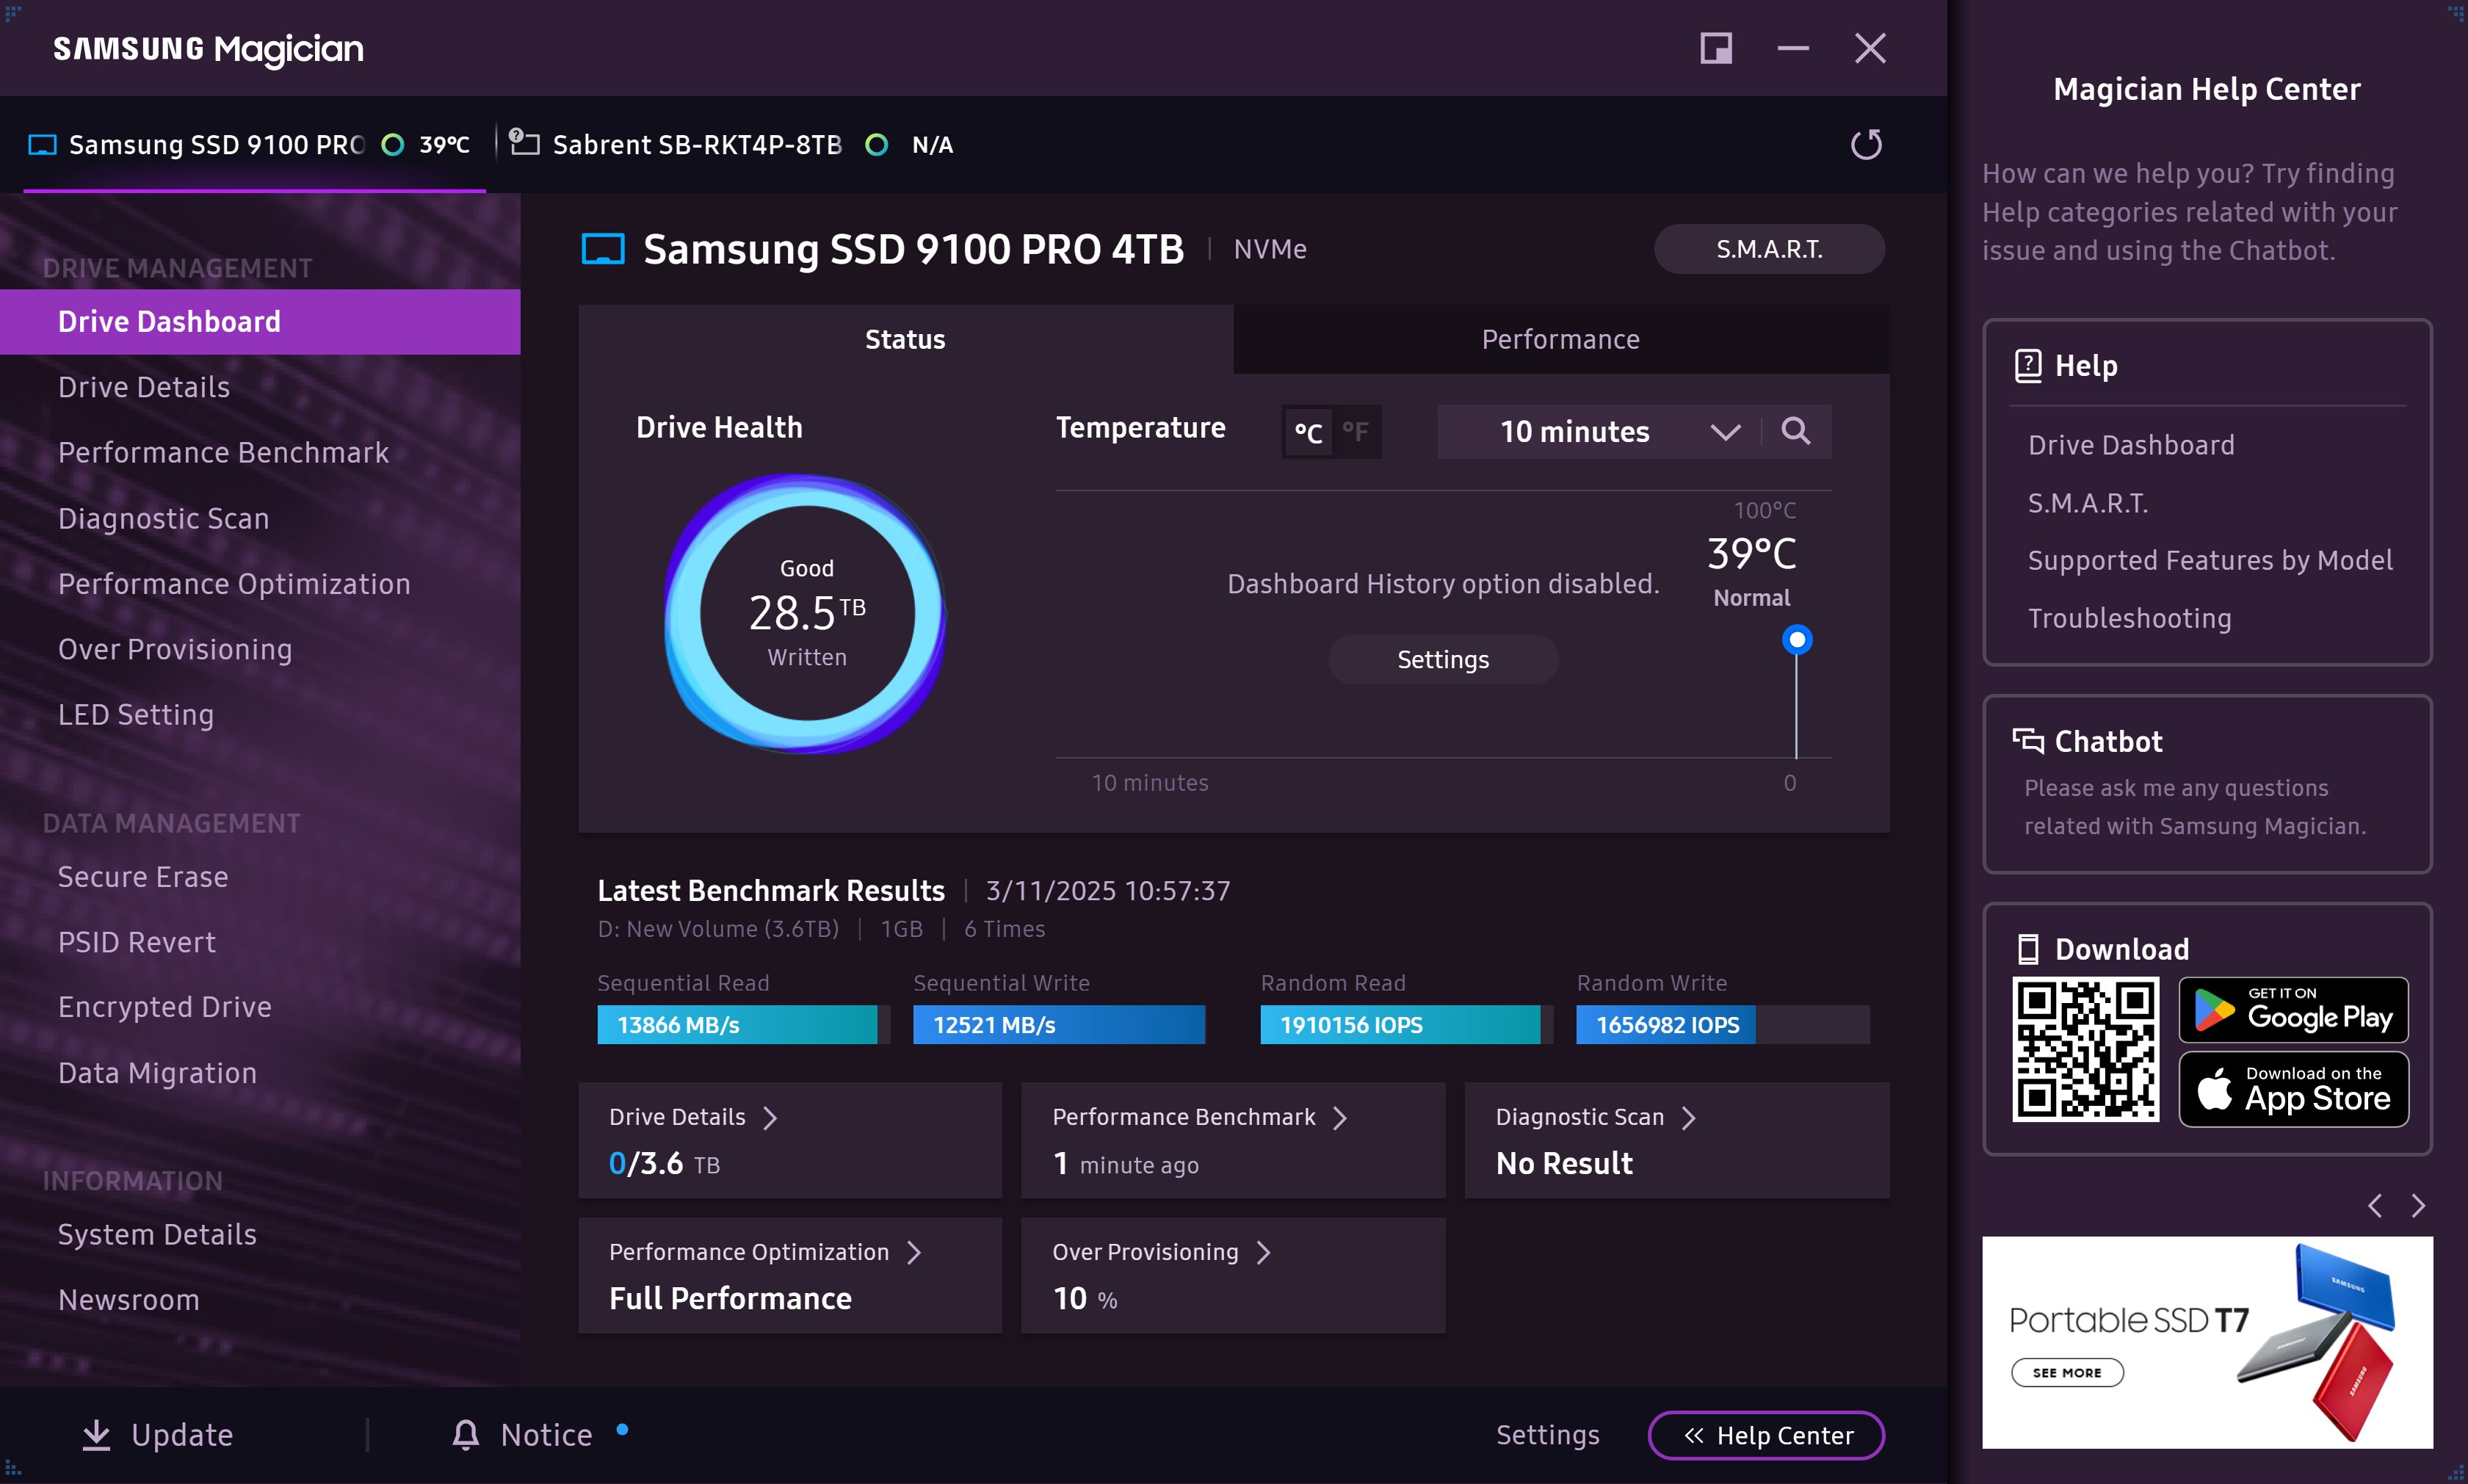The width and height of the screenshot is (2468, 1484).
Task: Switch to the Performance tab
Action: (1560, 340)
